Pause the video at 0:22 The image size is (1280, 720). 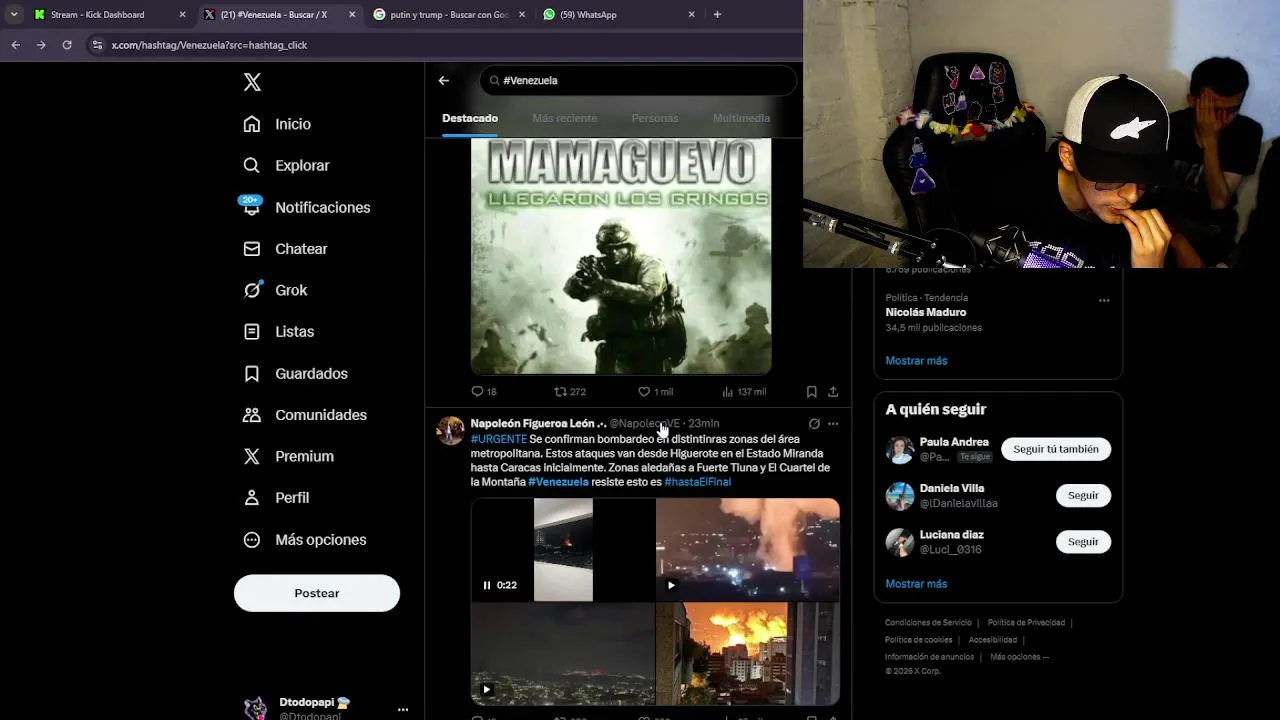487,585
